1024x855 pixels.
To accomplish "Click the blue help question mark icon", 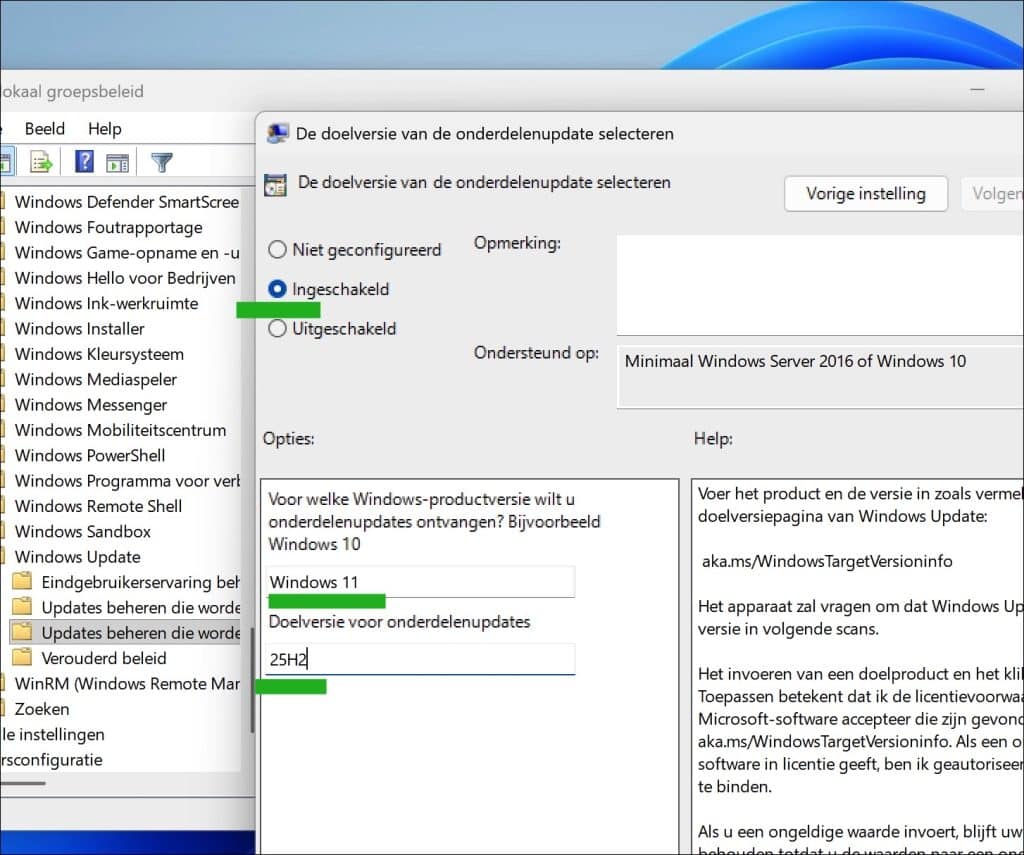I will (x=84, y=161).
